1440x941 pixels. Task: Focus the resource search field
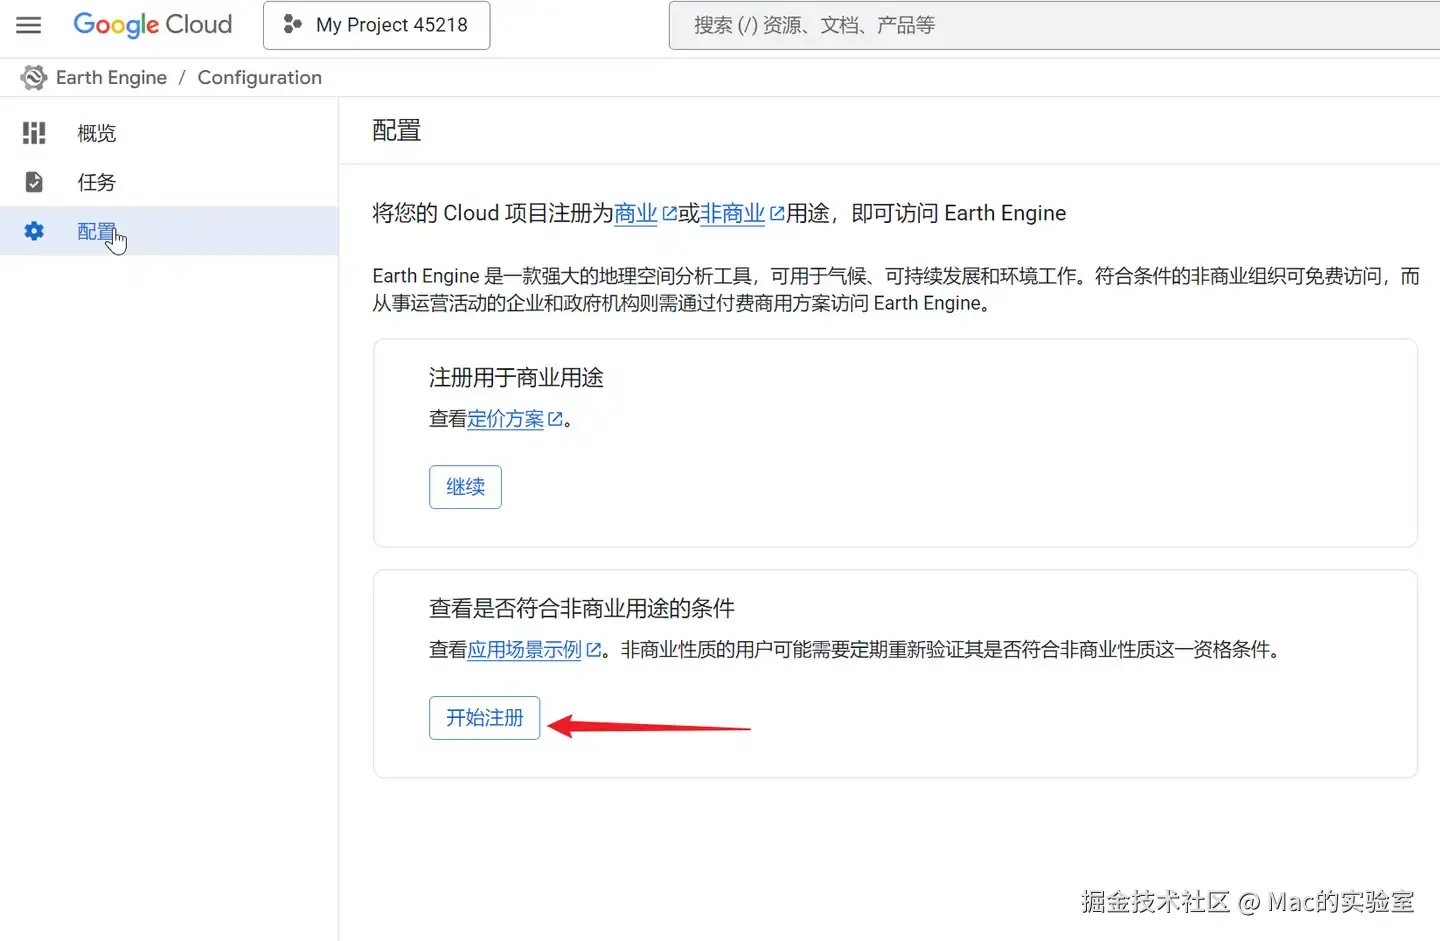pyautogui.click(x=1054, y=25)
